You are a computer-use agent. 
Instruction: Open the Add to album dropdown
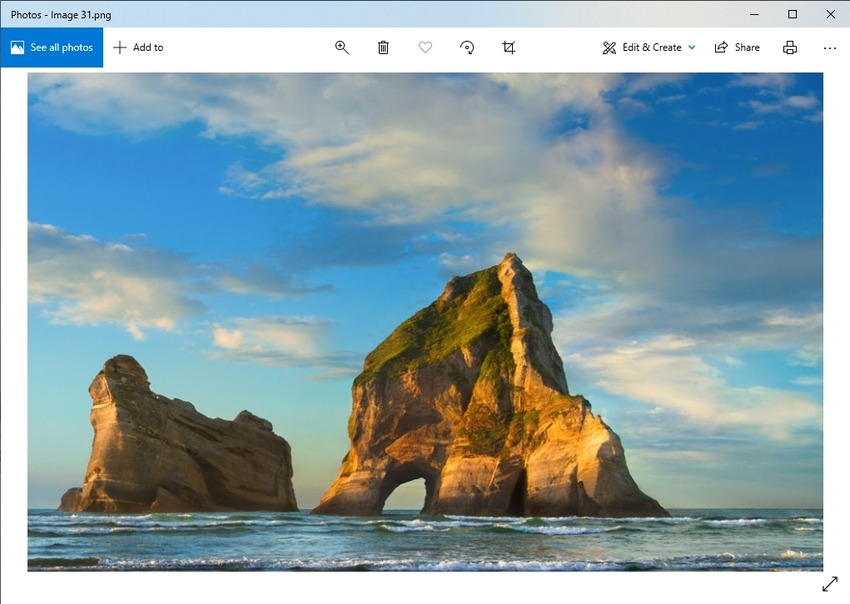139,47
